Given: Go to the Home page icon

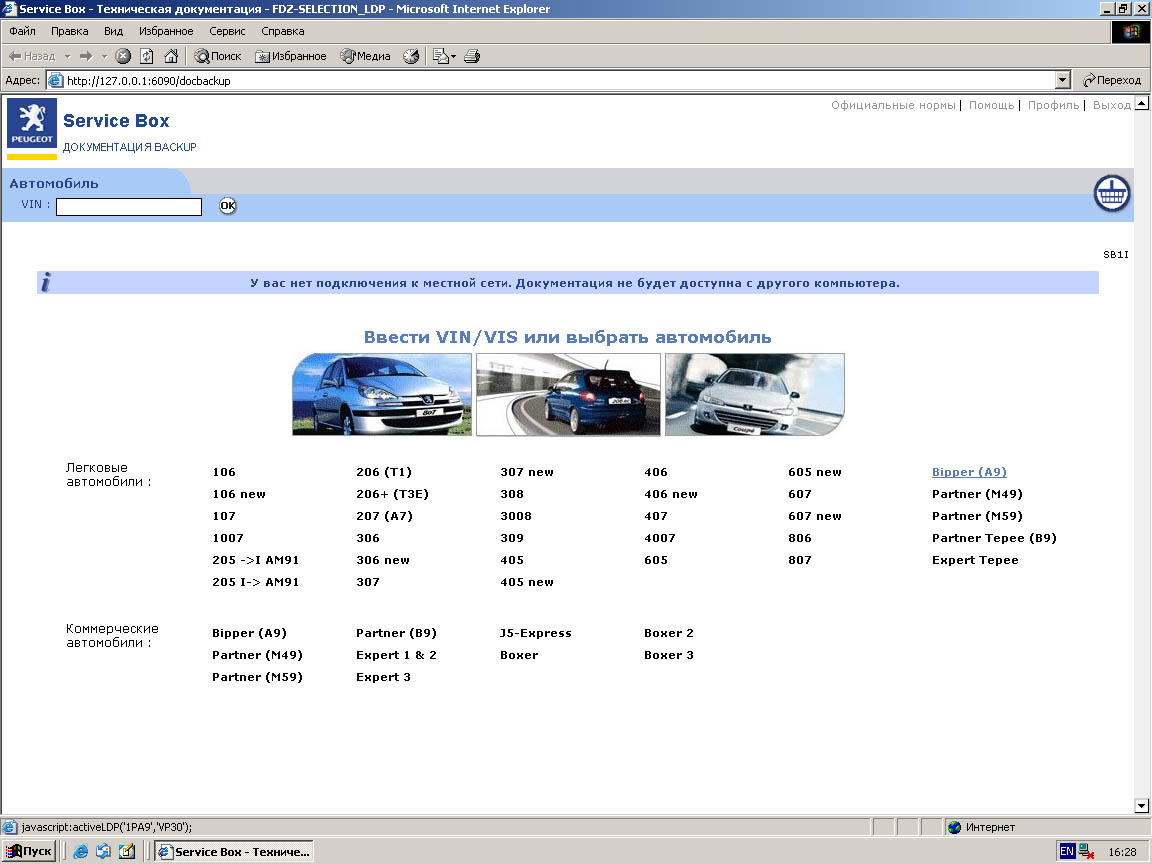Looking at the screenshot, I should tap(171, 56).
